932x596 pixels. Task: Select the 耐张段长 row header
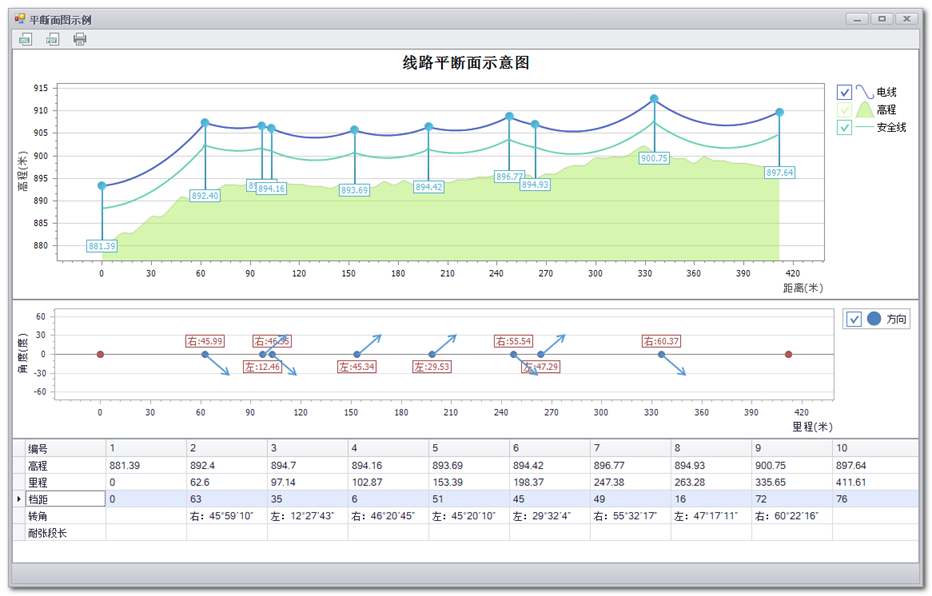(x=65, y=533)
